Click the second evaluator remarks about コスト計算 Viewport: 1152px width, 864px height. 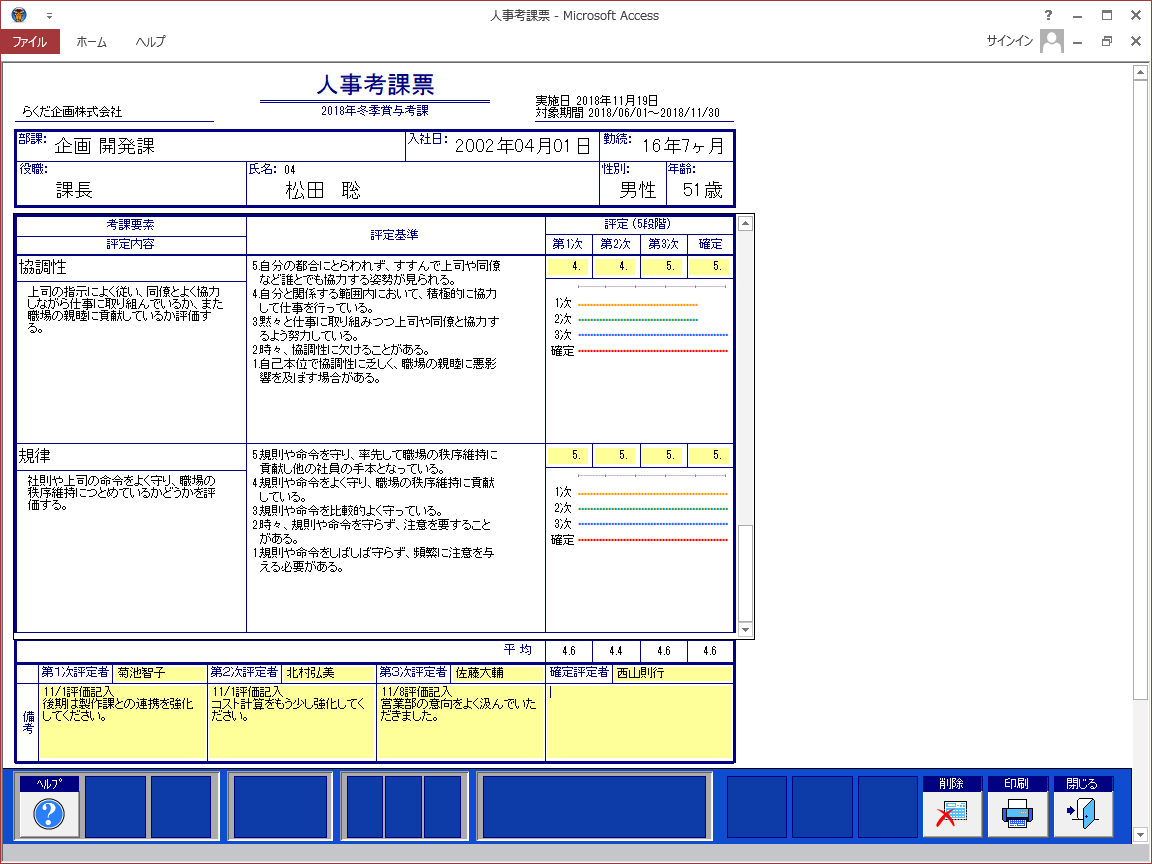[292, 721]
